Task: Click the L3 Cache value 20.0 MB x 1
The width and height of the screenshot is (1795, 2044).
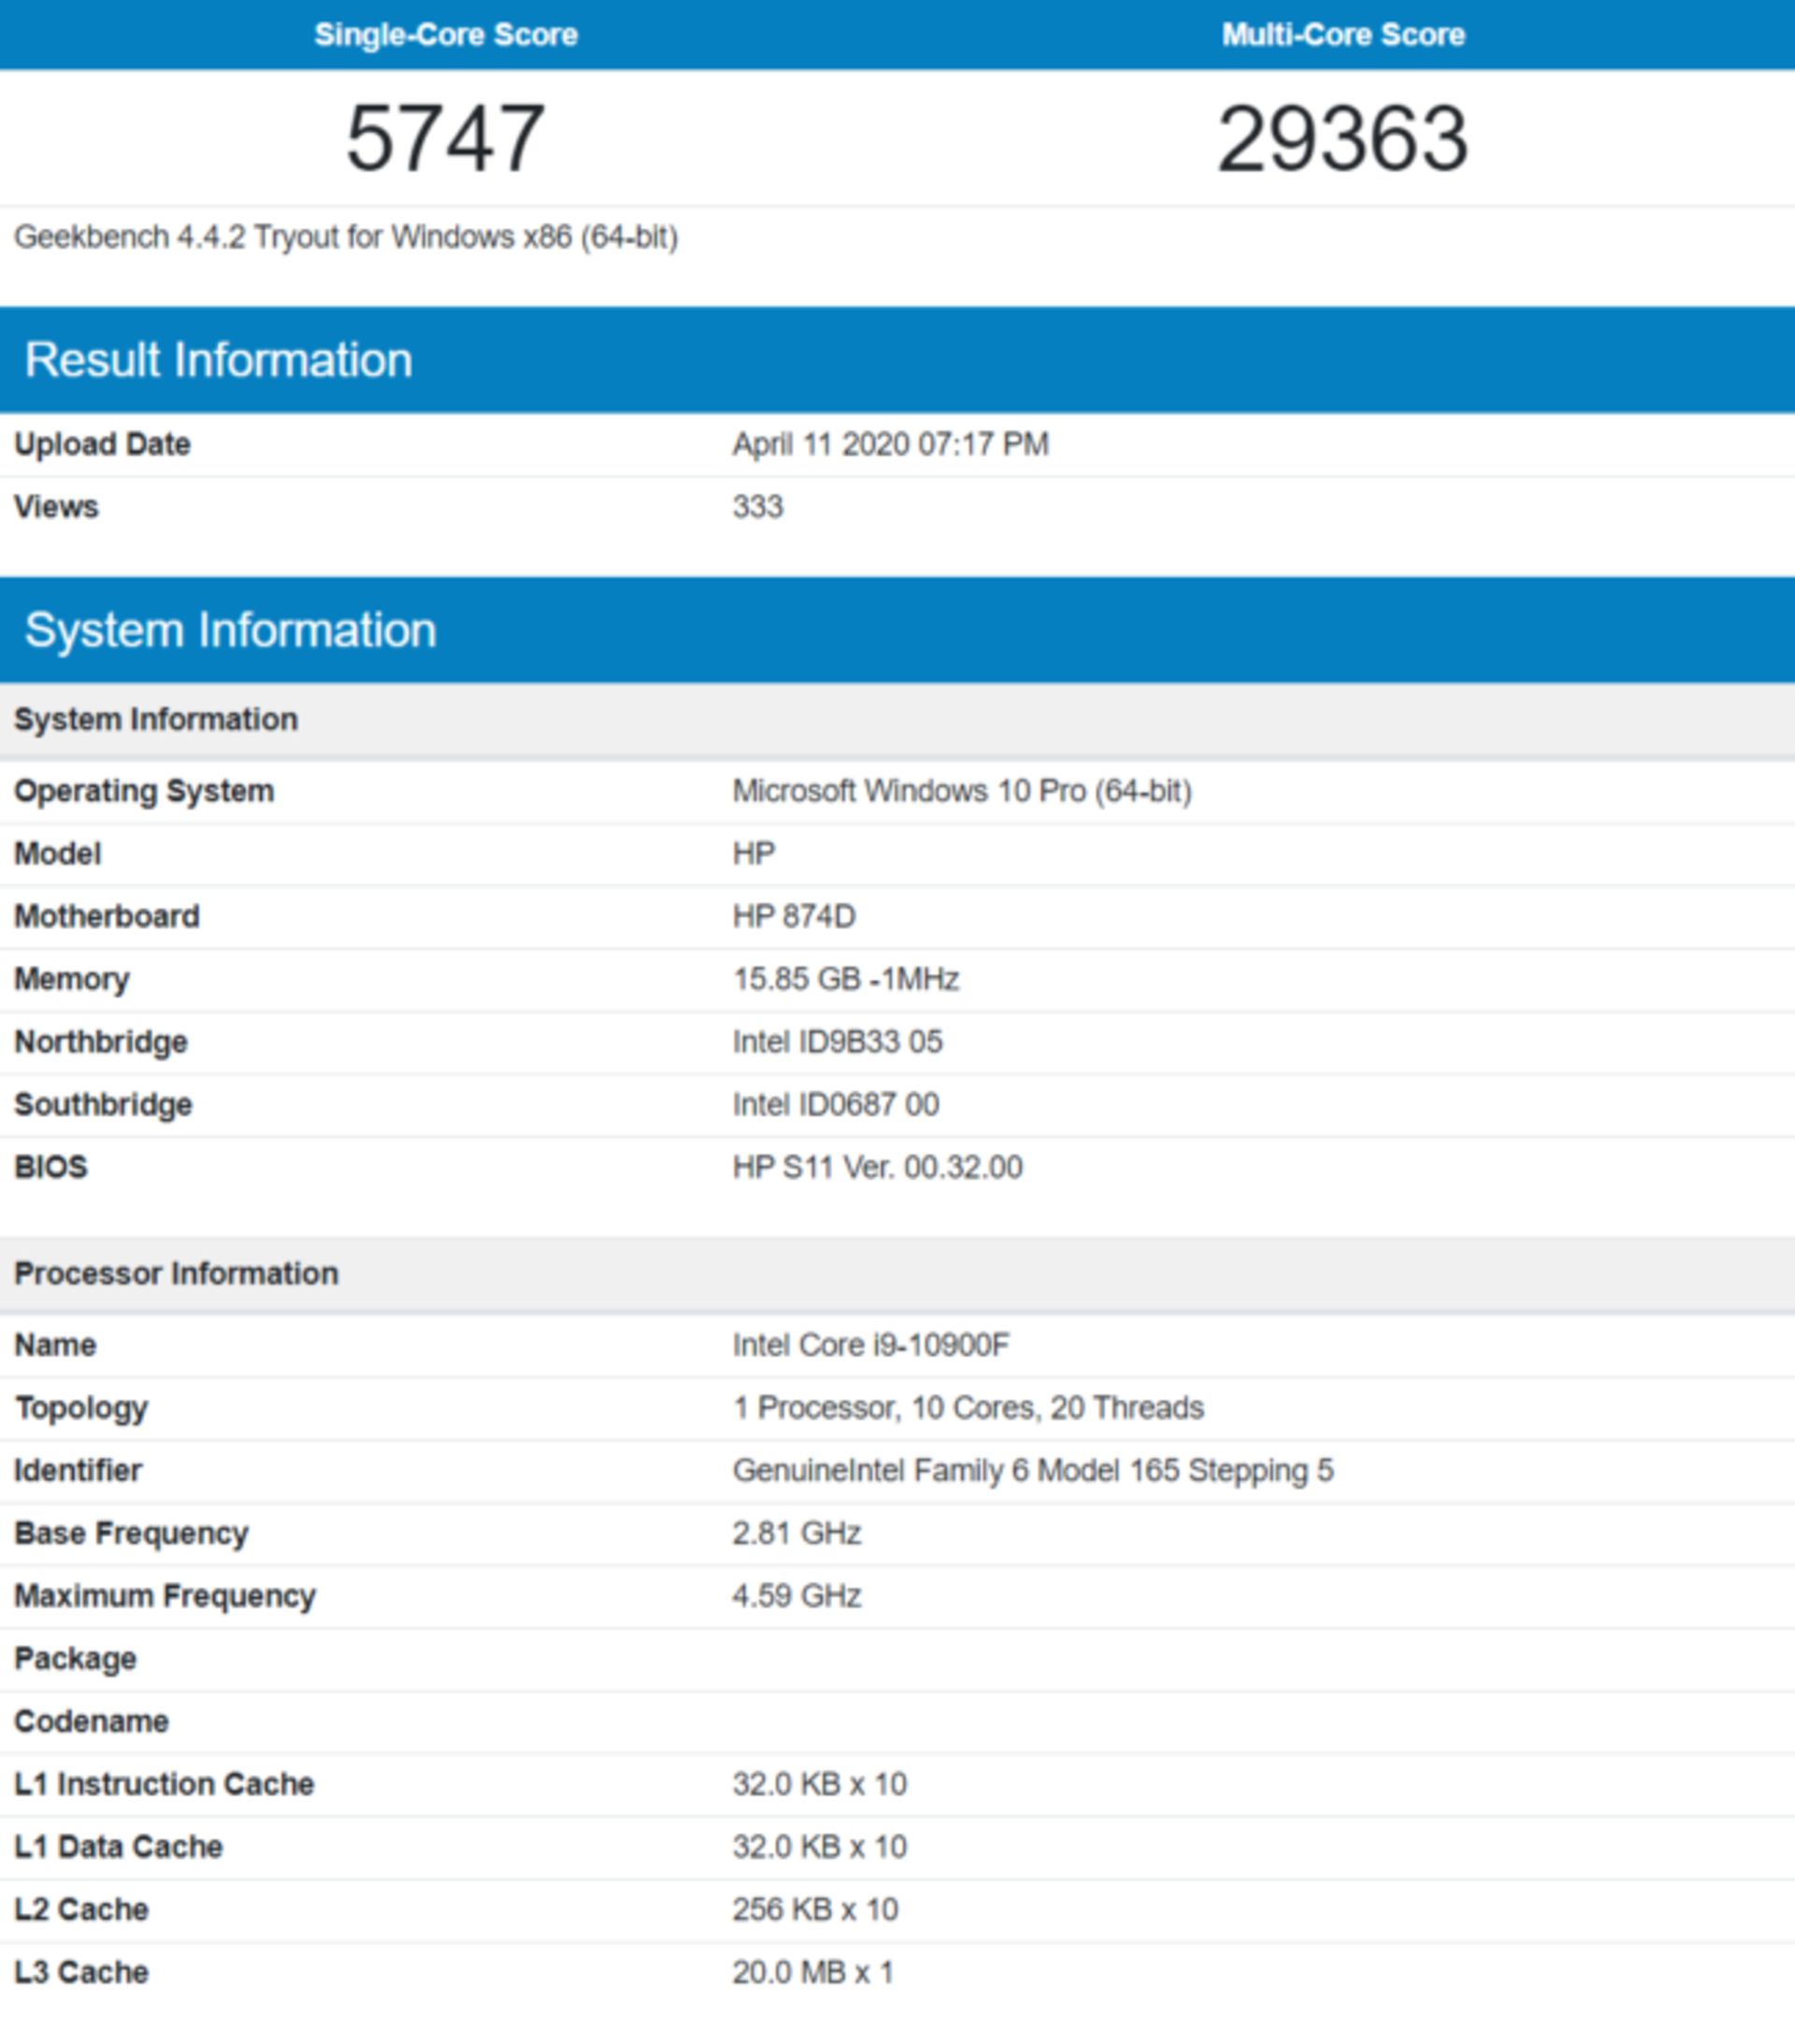Action: click(x=812, y=1972)
